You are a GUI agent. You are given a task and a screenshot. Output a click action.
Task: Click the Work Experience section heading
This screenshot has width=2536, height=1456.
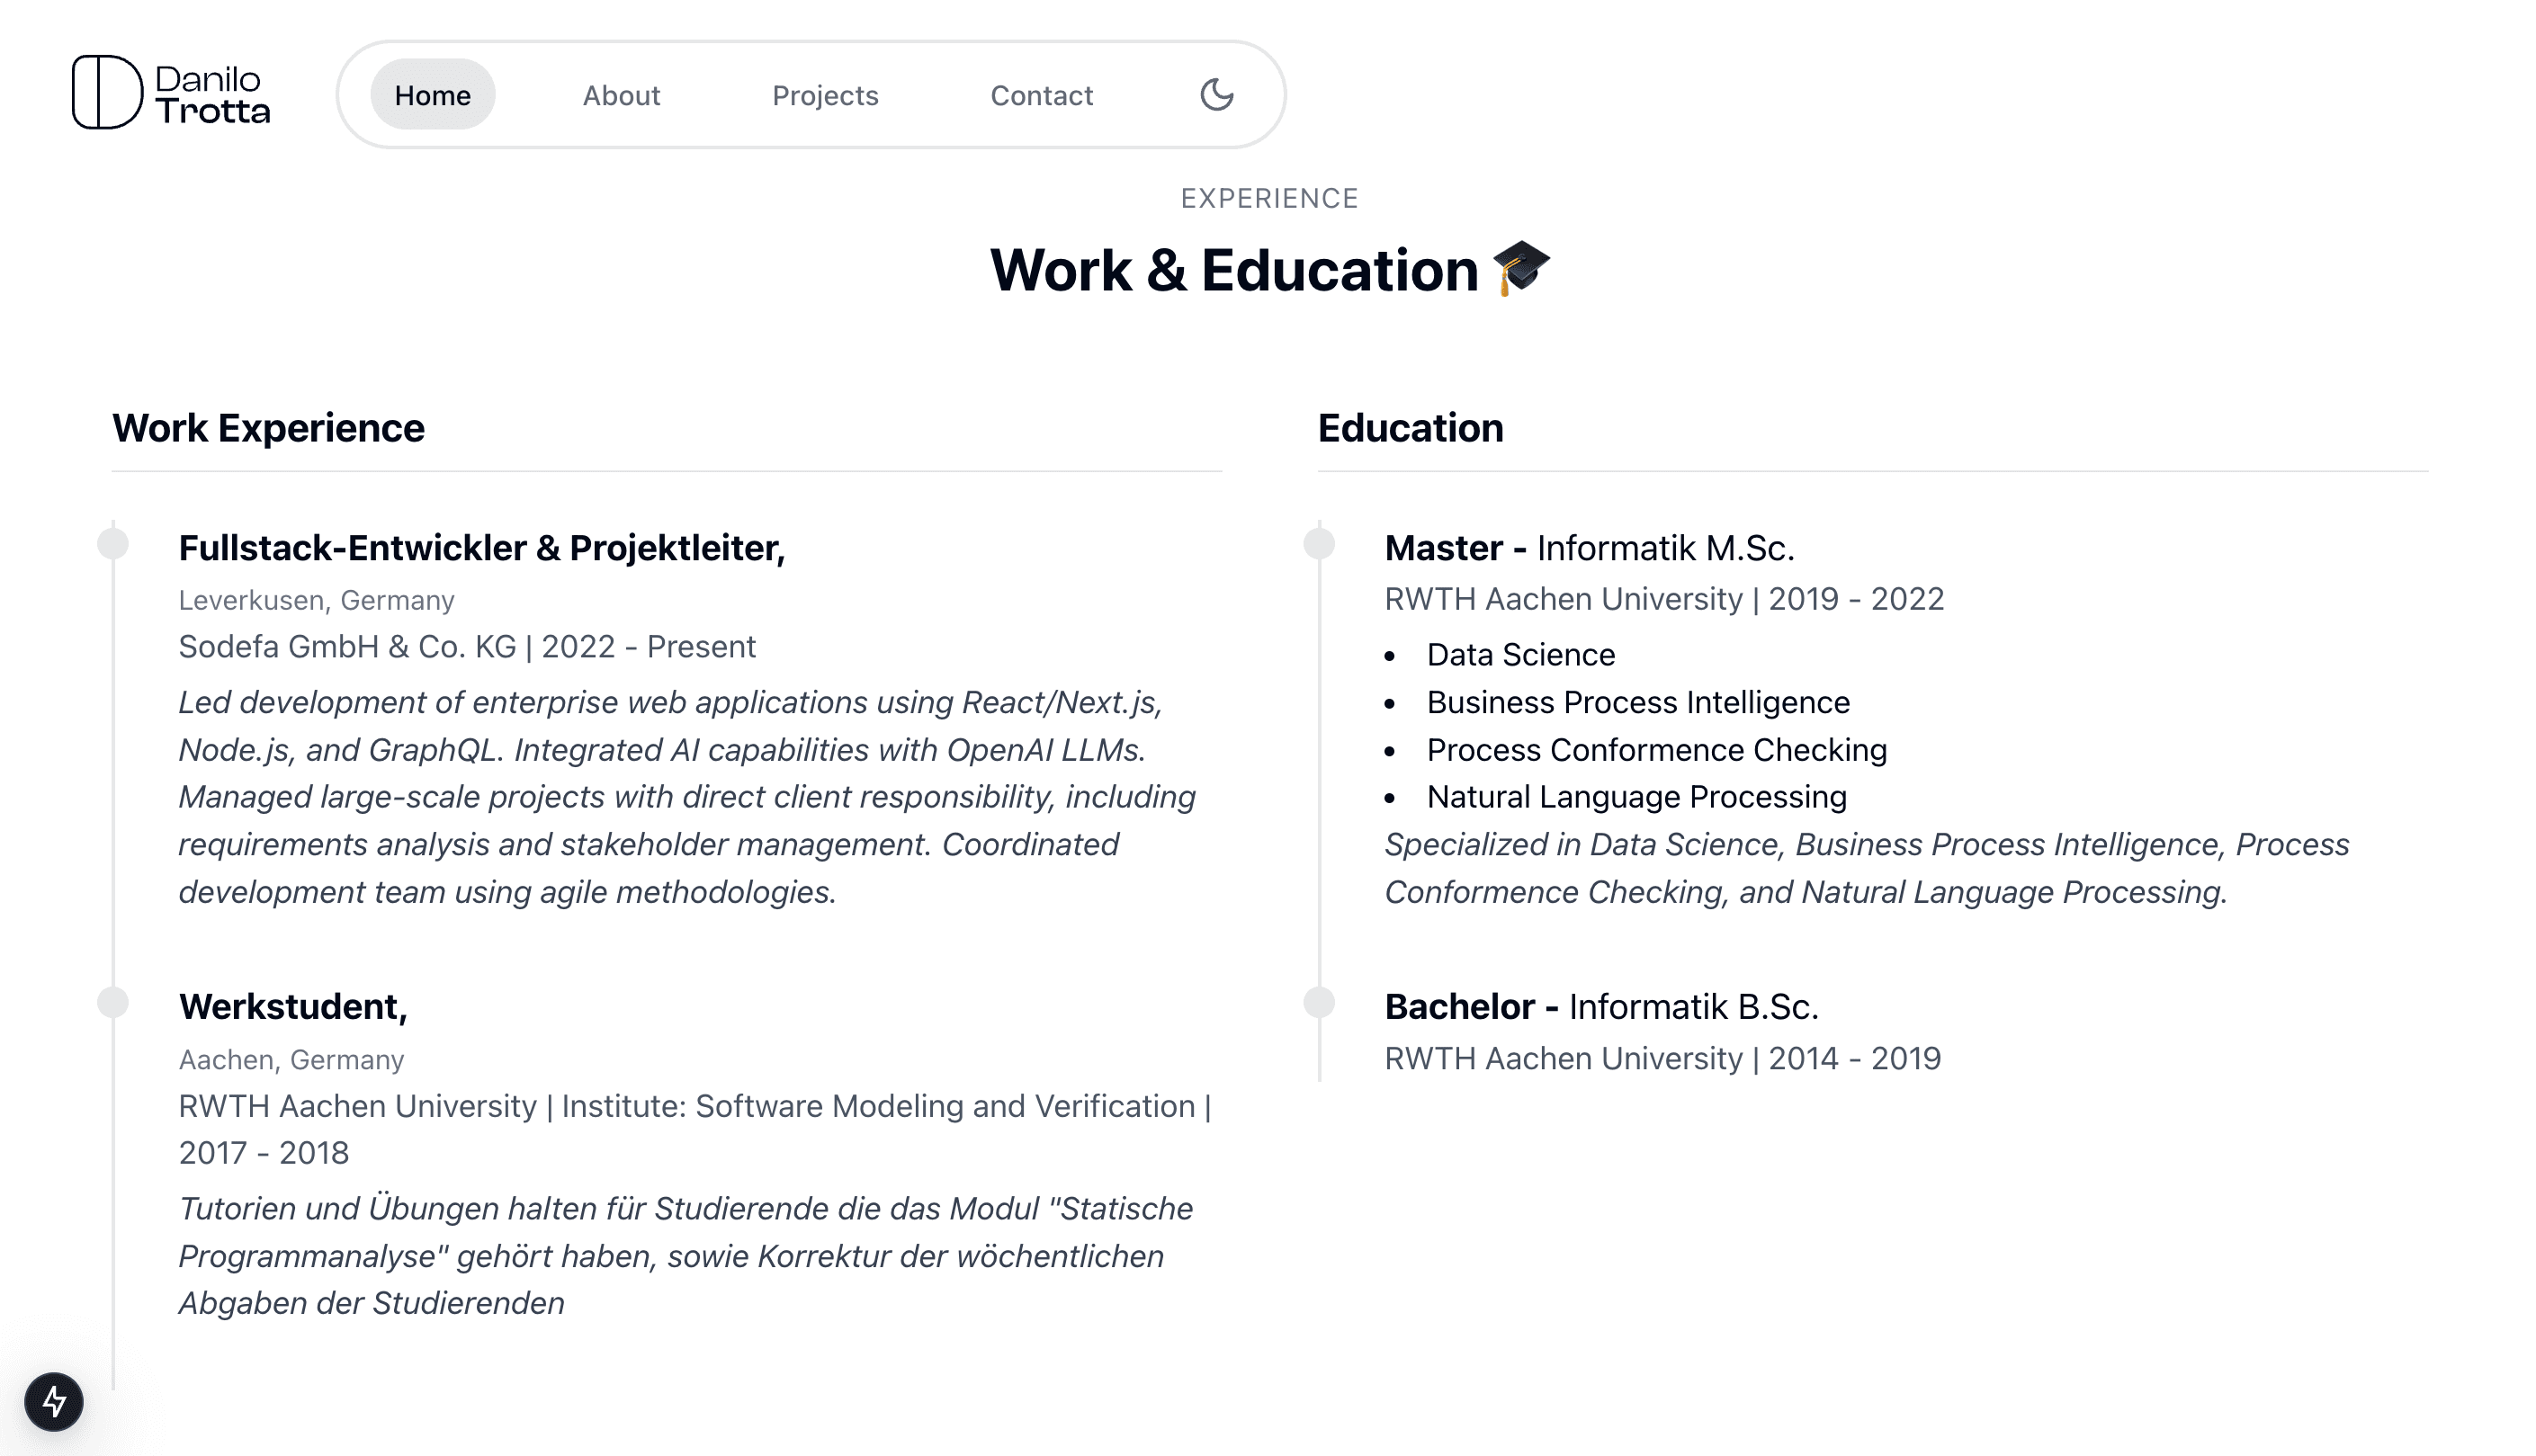click(268, 428)
